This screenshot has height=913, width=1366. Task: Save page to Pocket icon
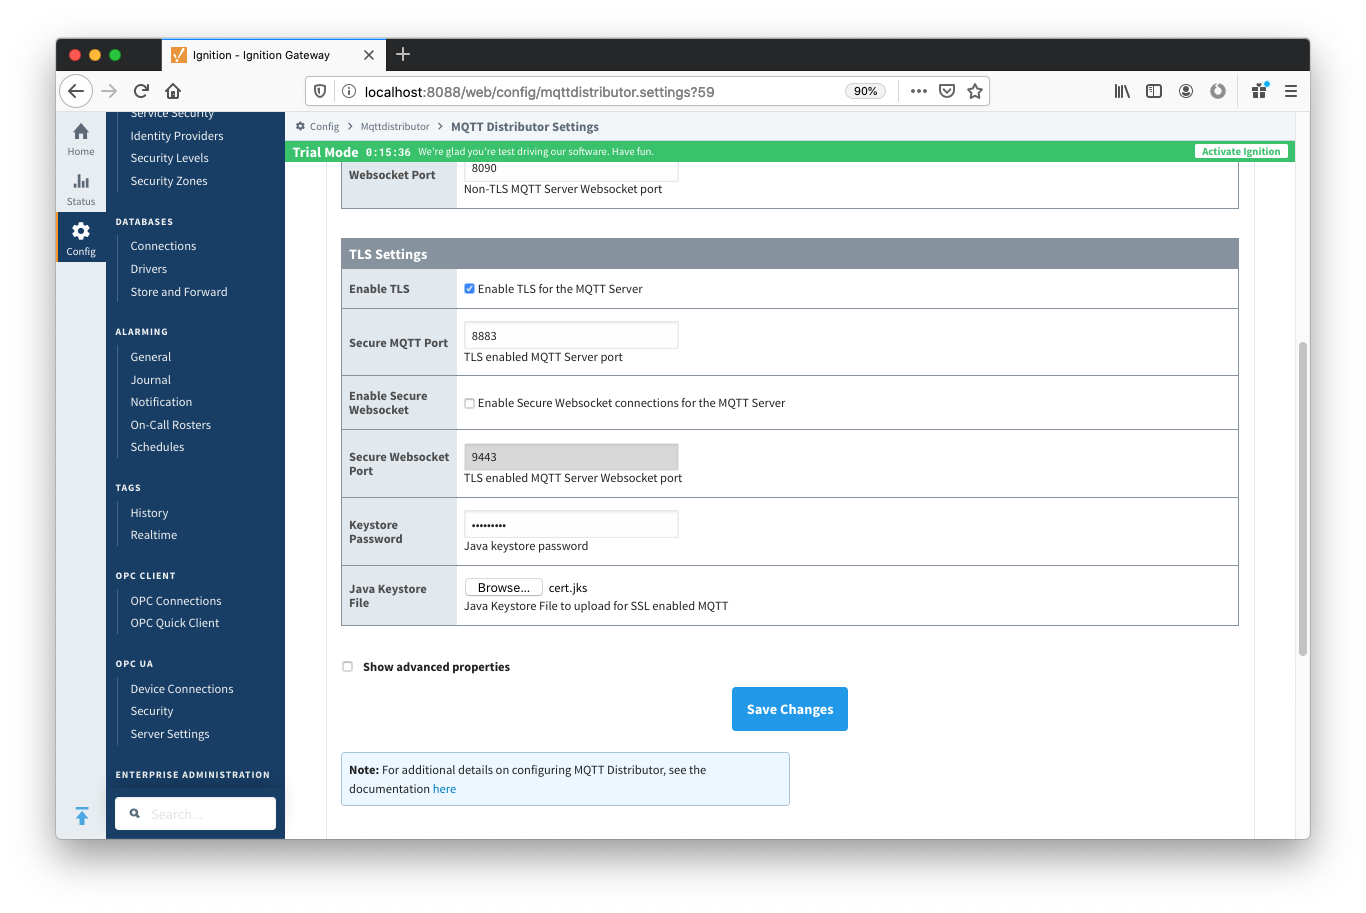pos(947,91)
